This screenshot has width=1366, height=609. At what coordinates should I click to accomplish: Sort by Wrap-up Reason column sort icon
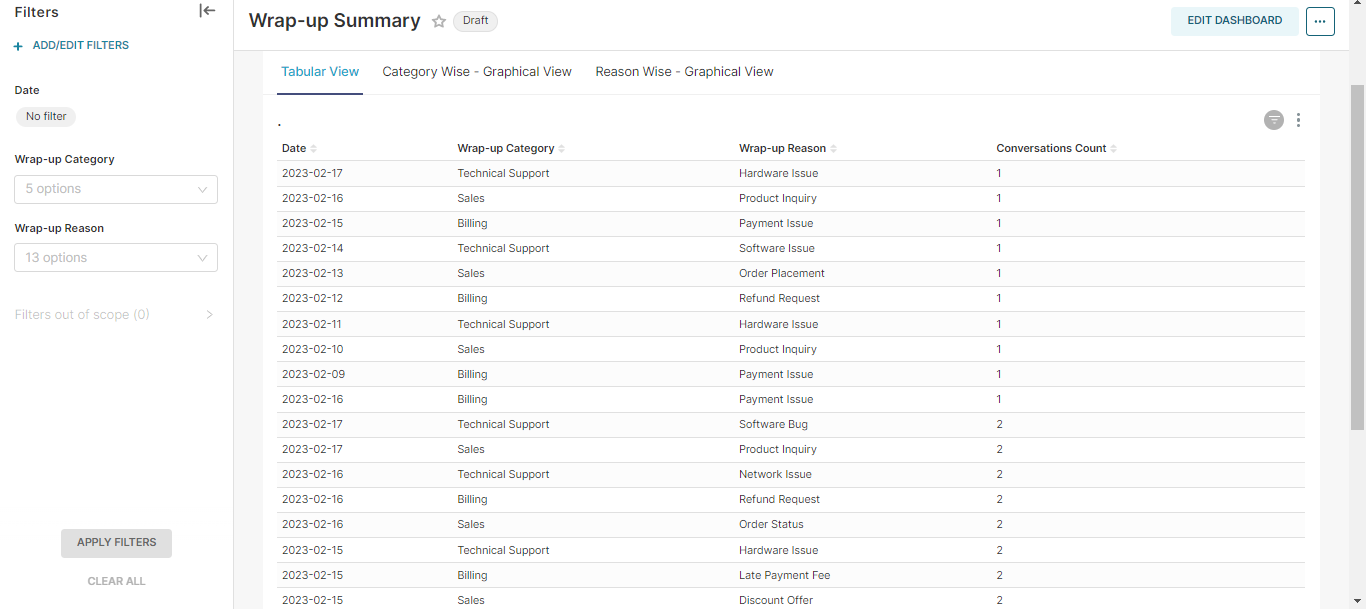833,149
